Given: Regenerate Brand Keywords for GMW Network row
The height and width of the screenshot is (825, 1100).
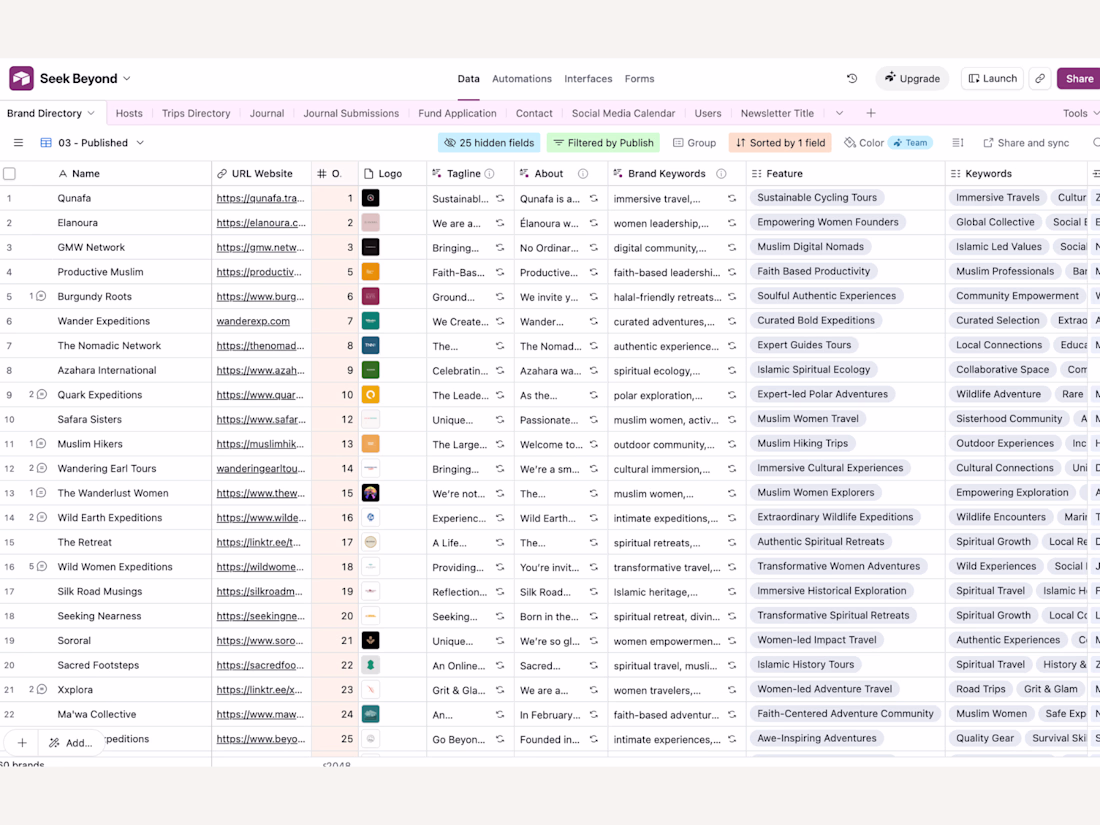Looking at the screenshot, I should [x=732, y=248].
